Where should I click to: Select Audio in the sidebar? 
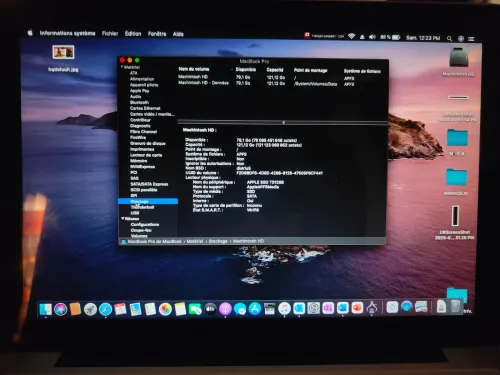tap(135, 96)
